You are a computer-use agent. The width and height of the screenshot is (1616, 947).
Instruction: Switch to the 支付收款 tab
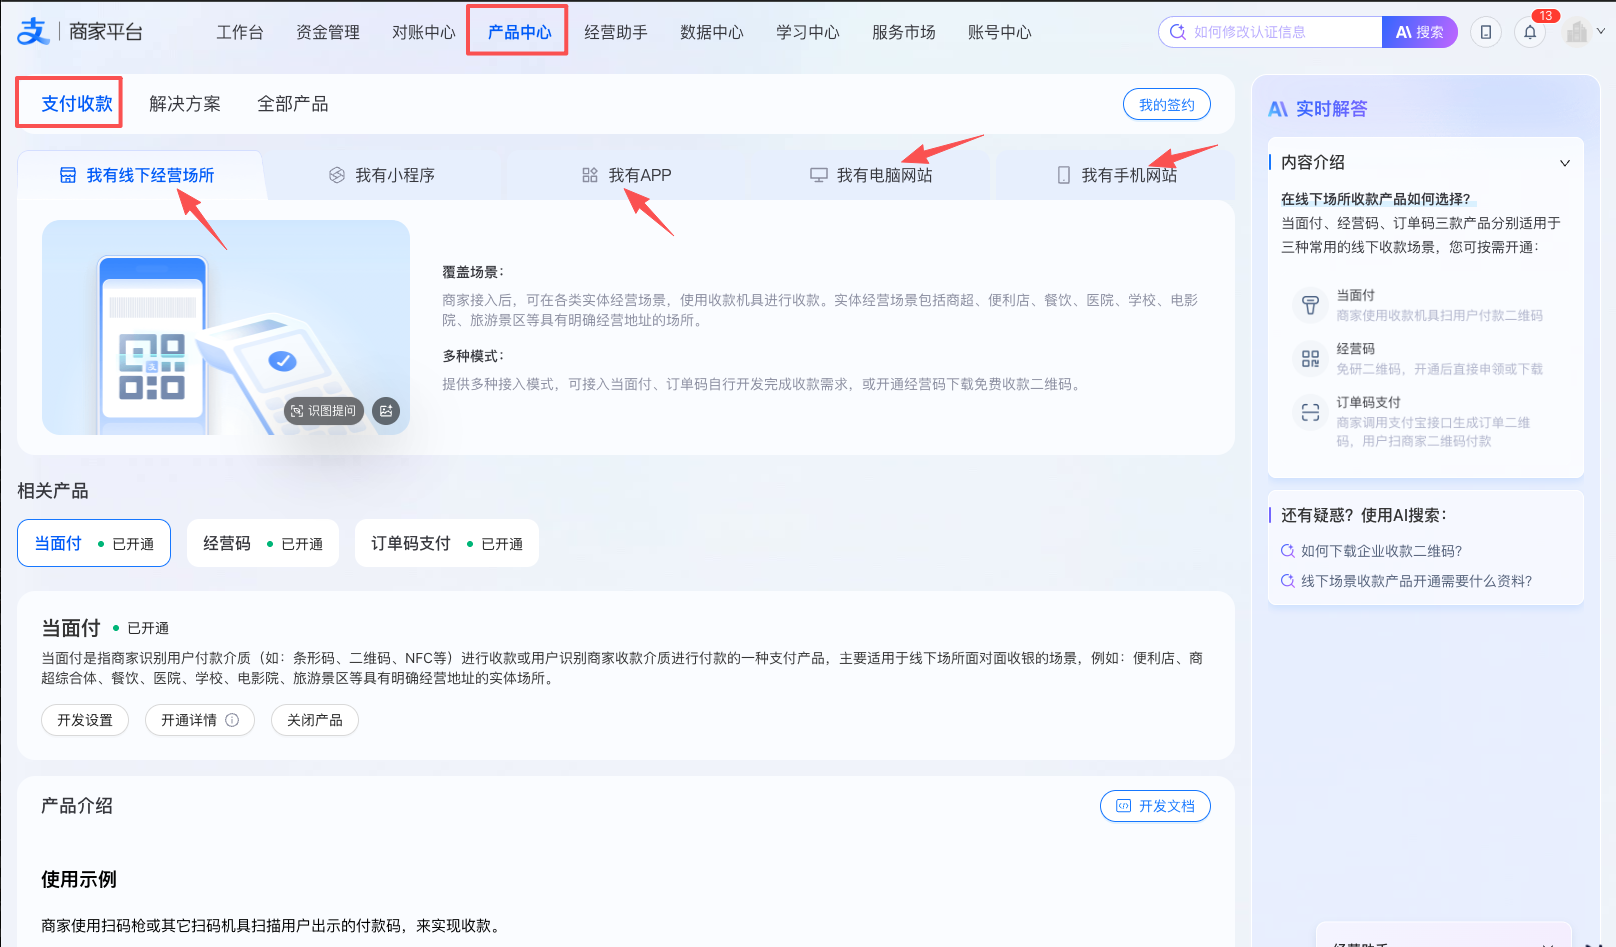(77, 103)
